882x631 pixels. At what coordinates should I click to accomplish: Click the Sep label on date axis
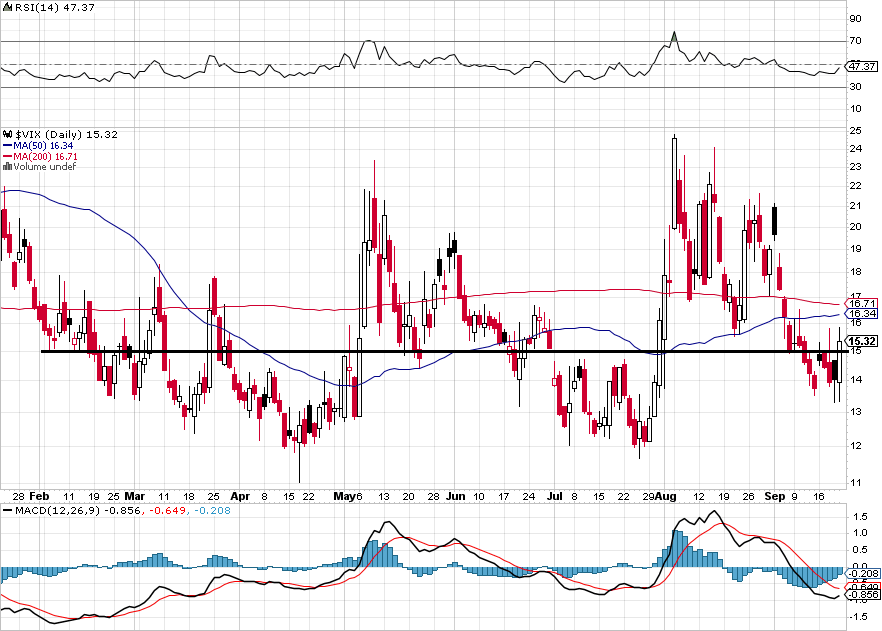(774, 496)
